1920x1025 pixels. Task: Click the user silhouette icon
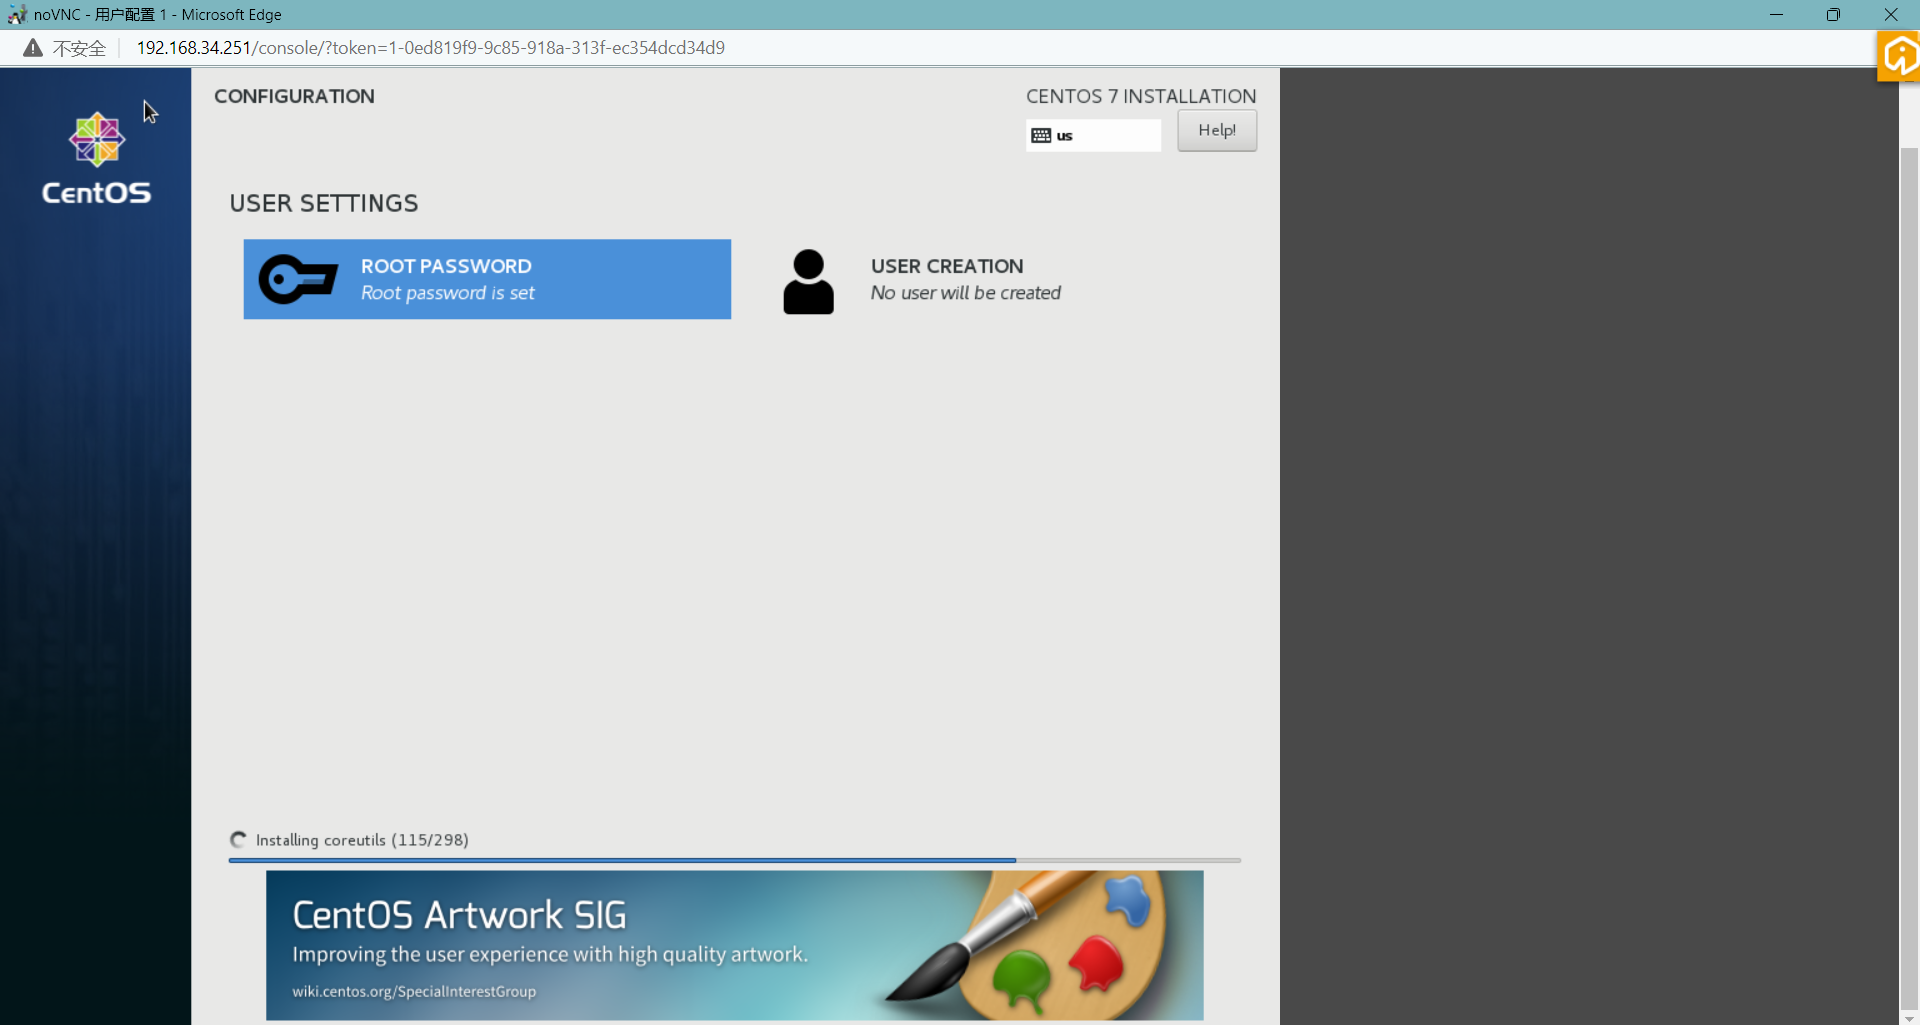click(808, 281)
